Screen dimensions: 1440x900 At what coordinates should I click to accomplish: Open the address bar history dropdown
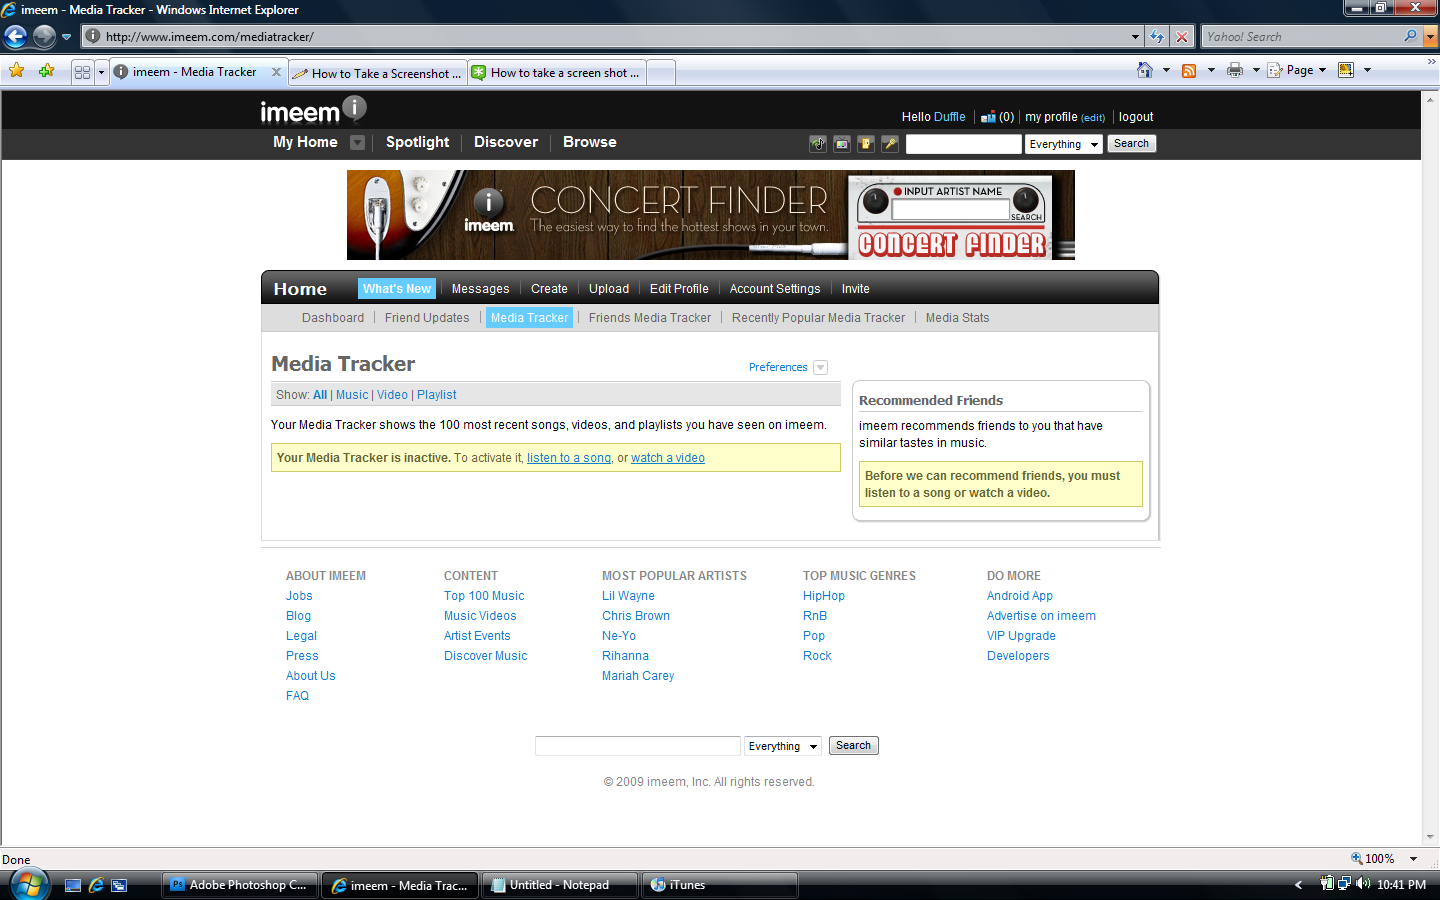1135,37
